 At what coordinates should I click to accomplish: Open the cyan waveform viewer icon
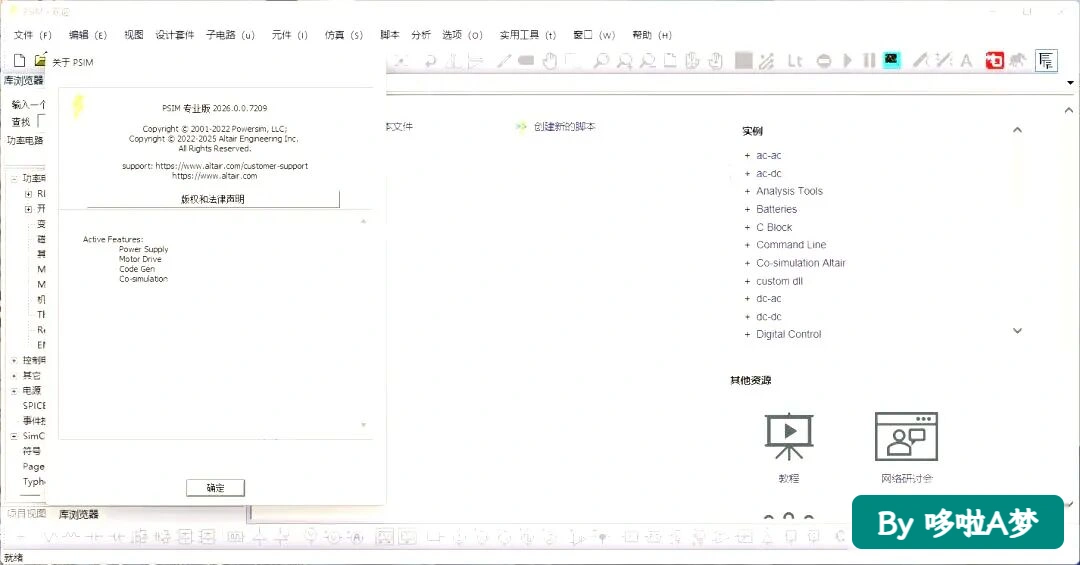tap(891, 61)
